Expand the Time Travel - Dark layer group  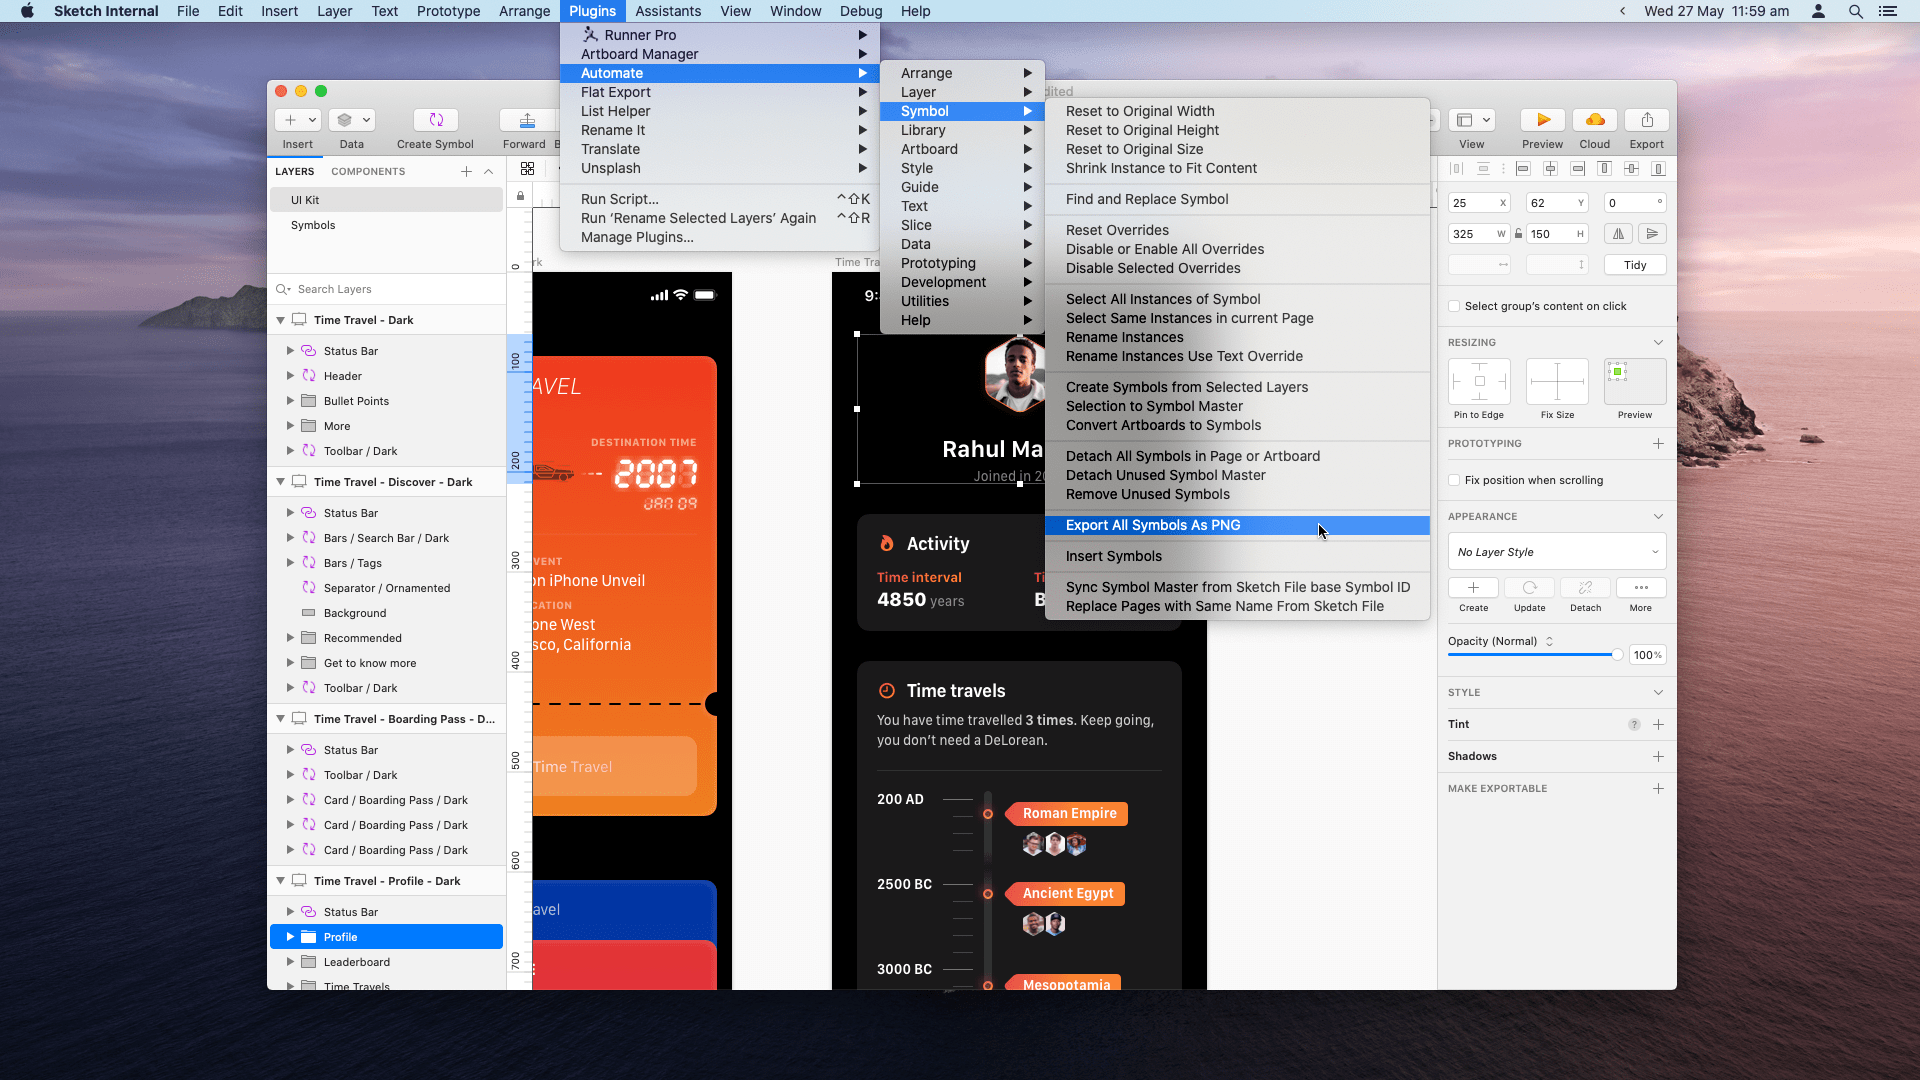280,319
